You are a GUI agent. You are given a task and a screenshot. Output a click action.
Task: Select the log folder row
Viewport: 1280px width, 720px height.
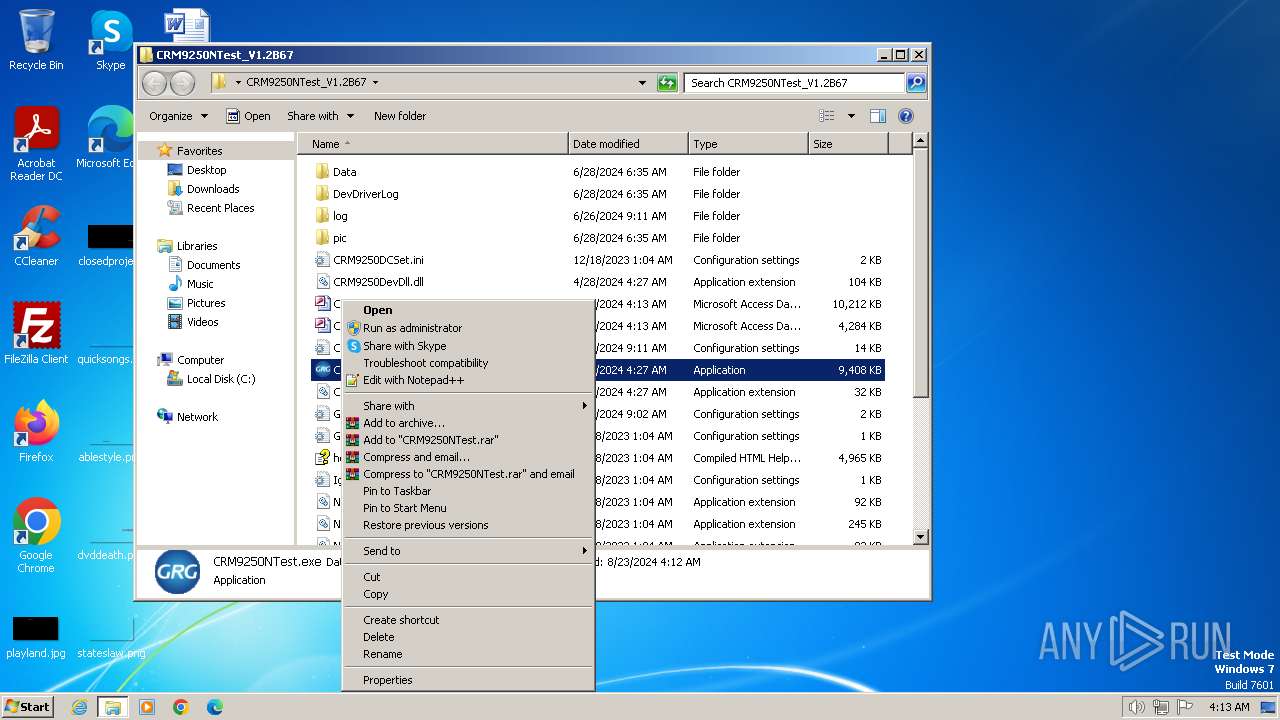tap(598, 216)
